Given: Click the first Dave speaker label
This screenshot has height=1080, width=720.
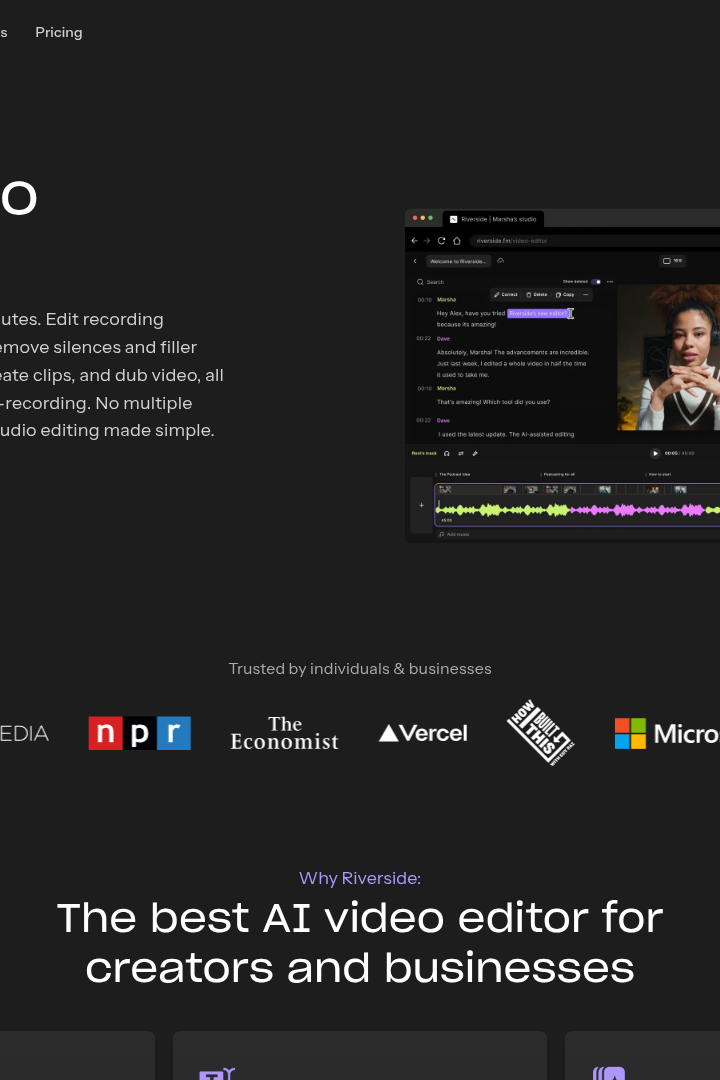Looking at the screenshot, I should (443, 339).
